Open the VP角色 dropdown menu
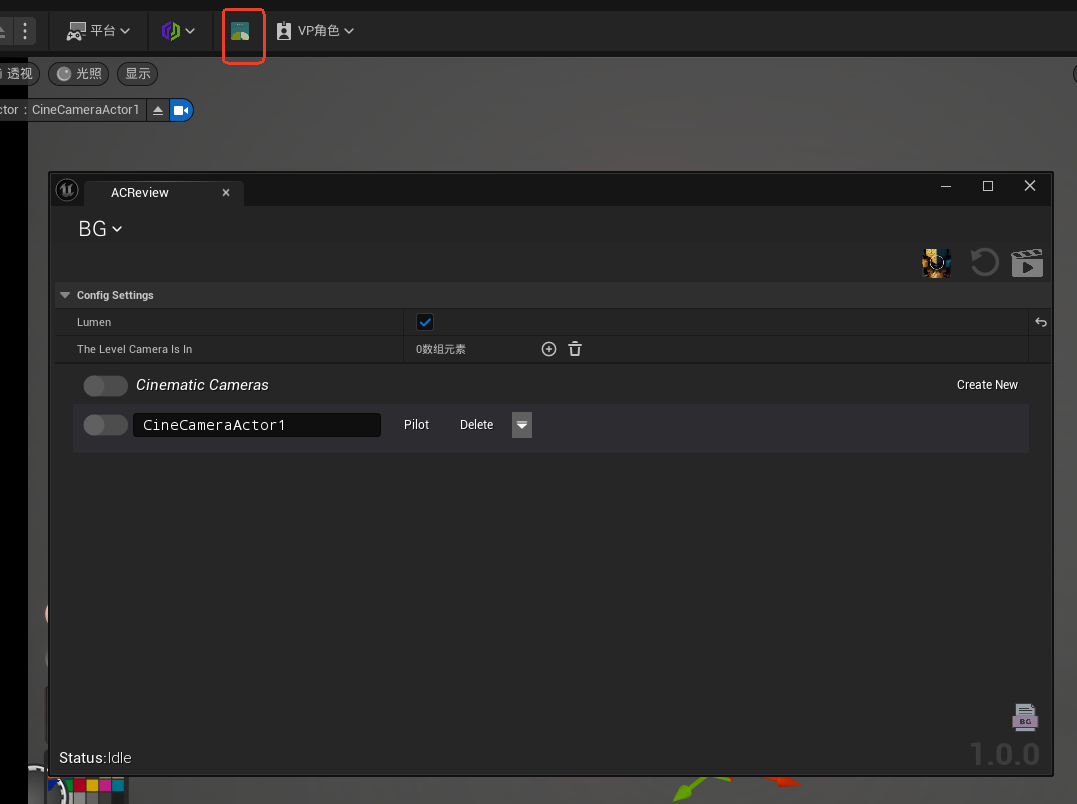The width and height of the screenshot is (1077, 804). [315, 31]
